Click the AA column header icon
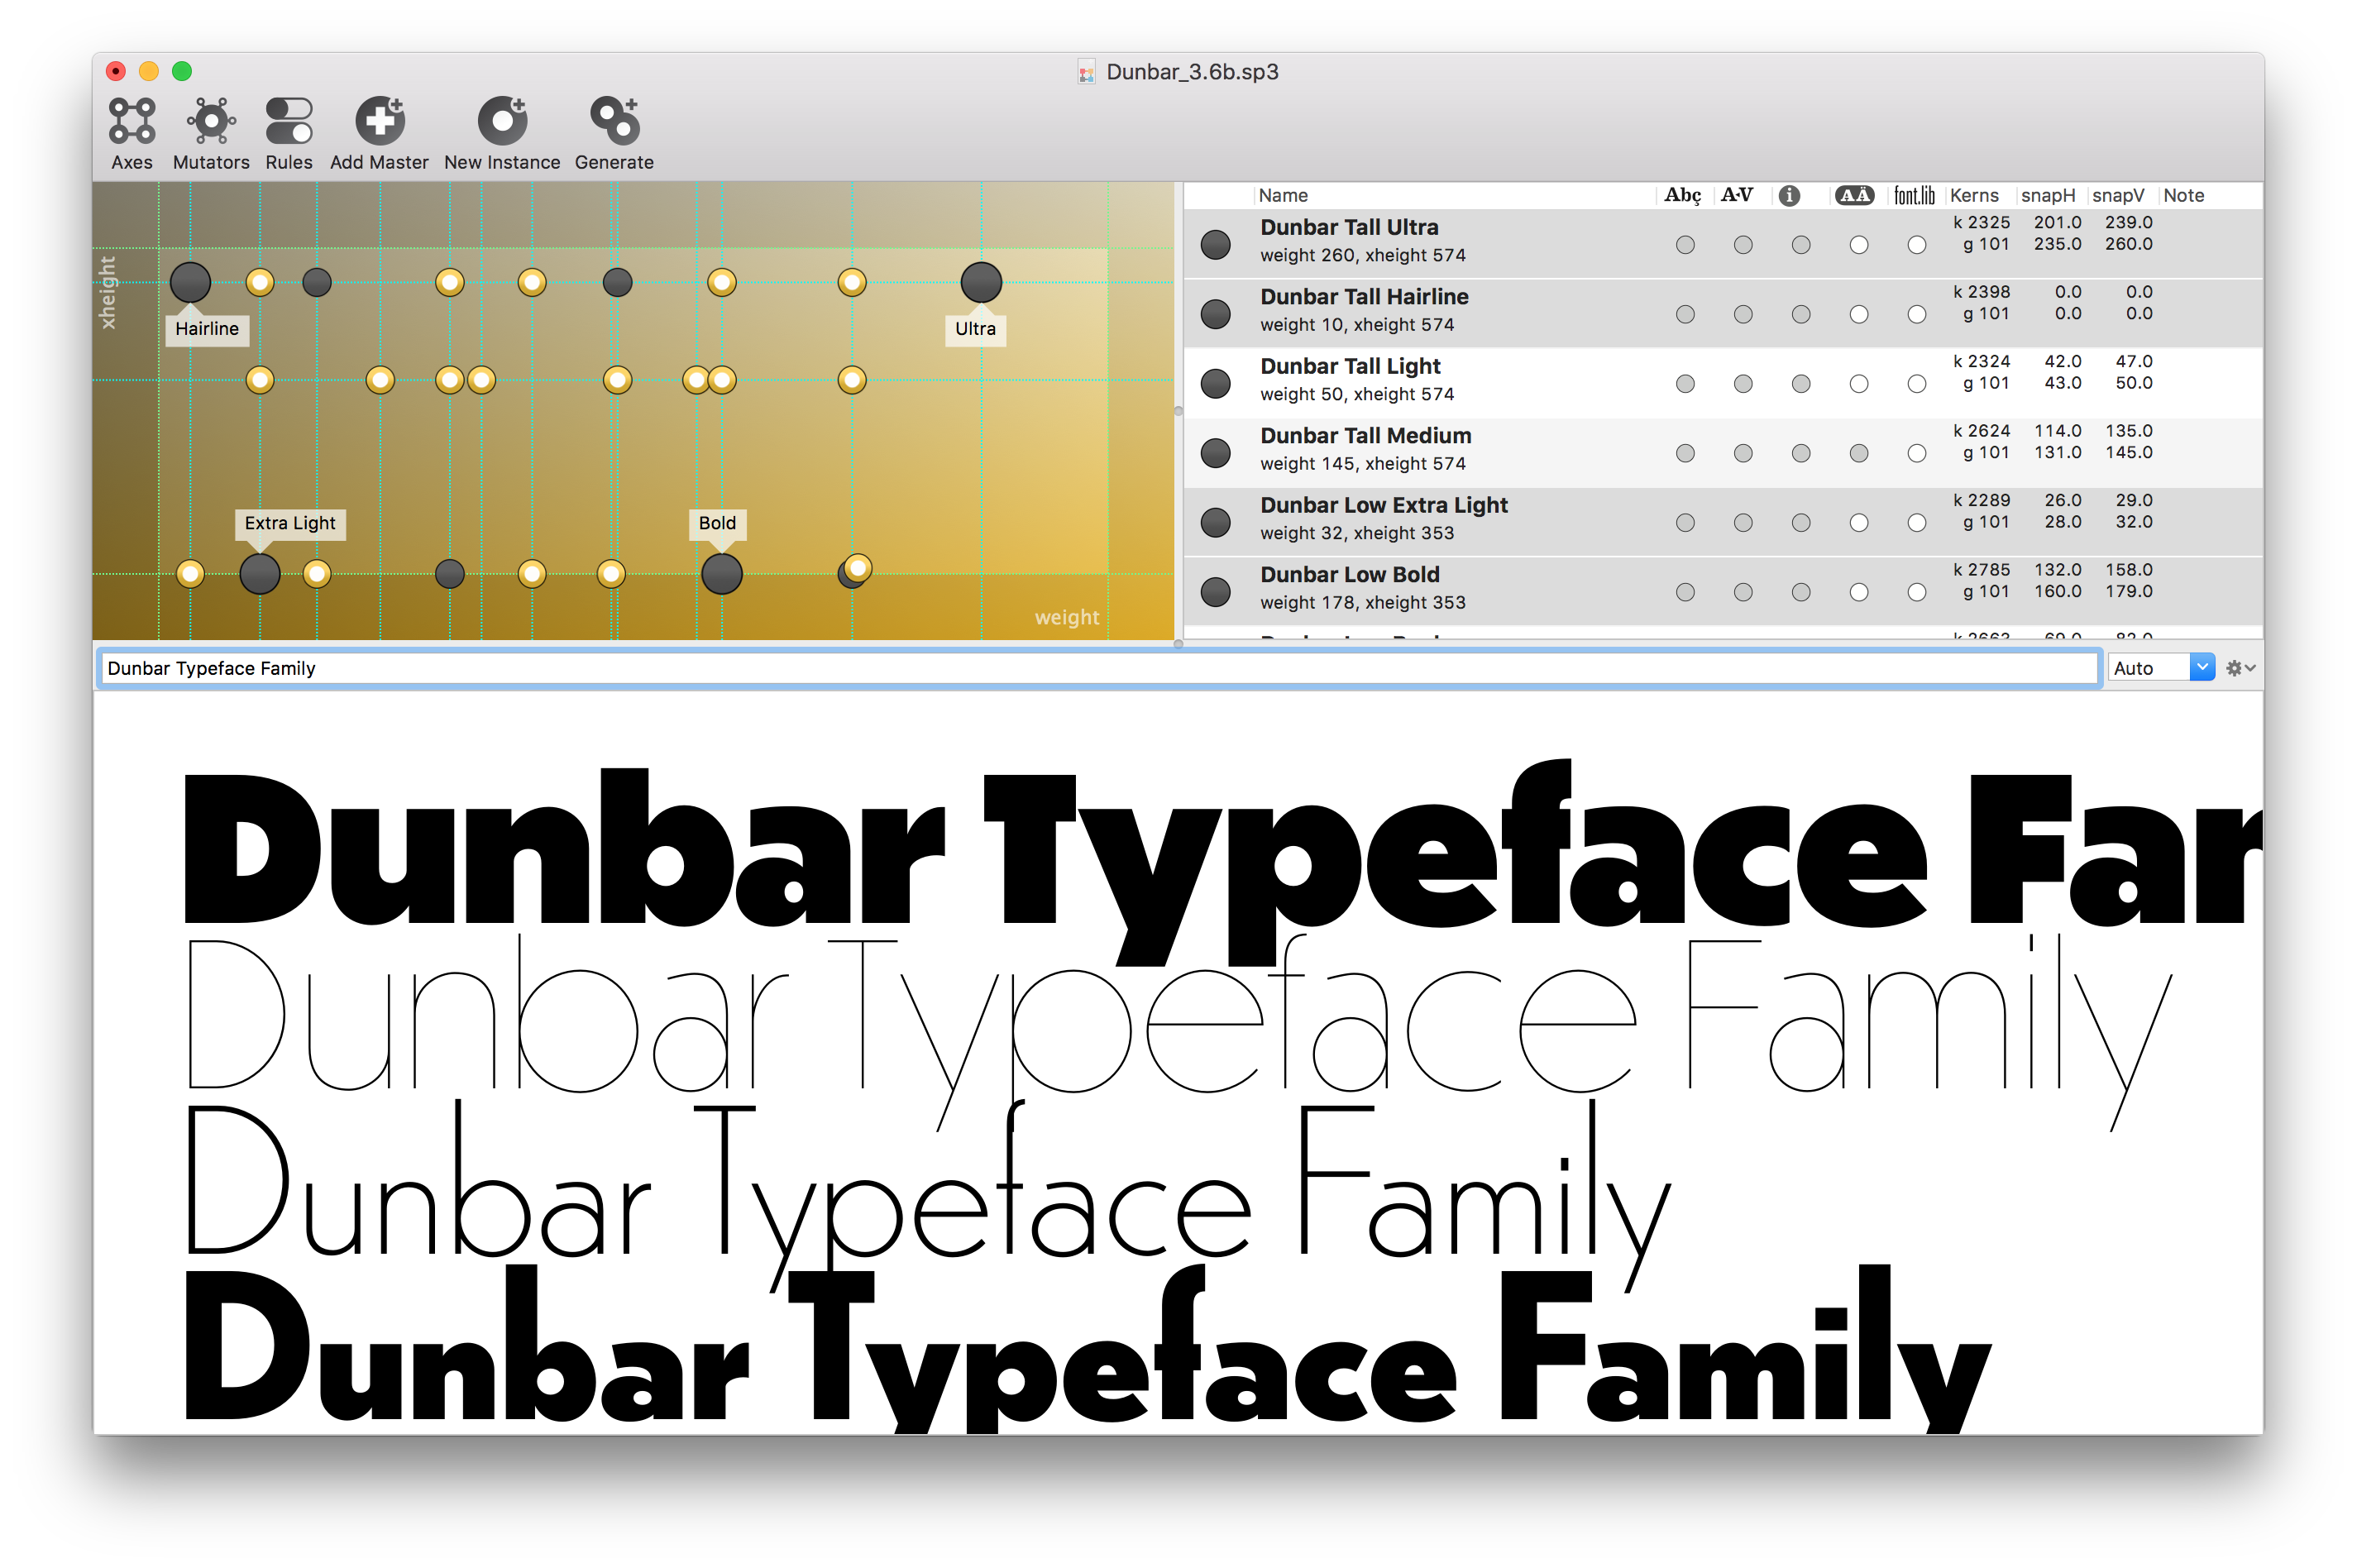 1854,195
